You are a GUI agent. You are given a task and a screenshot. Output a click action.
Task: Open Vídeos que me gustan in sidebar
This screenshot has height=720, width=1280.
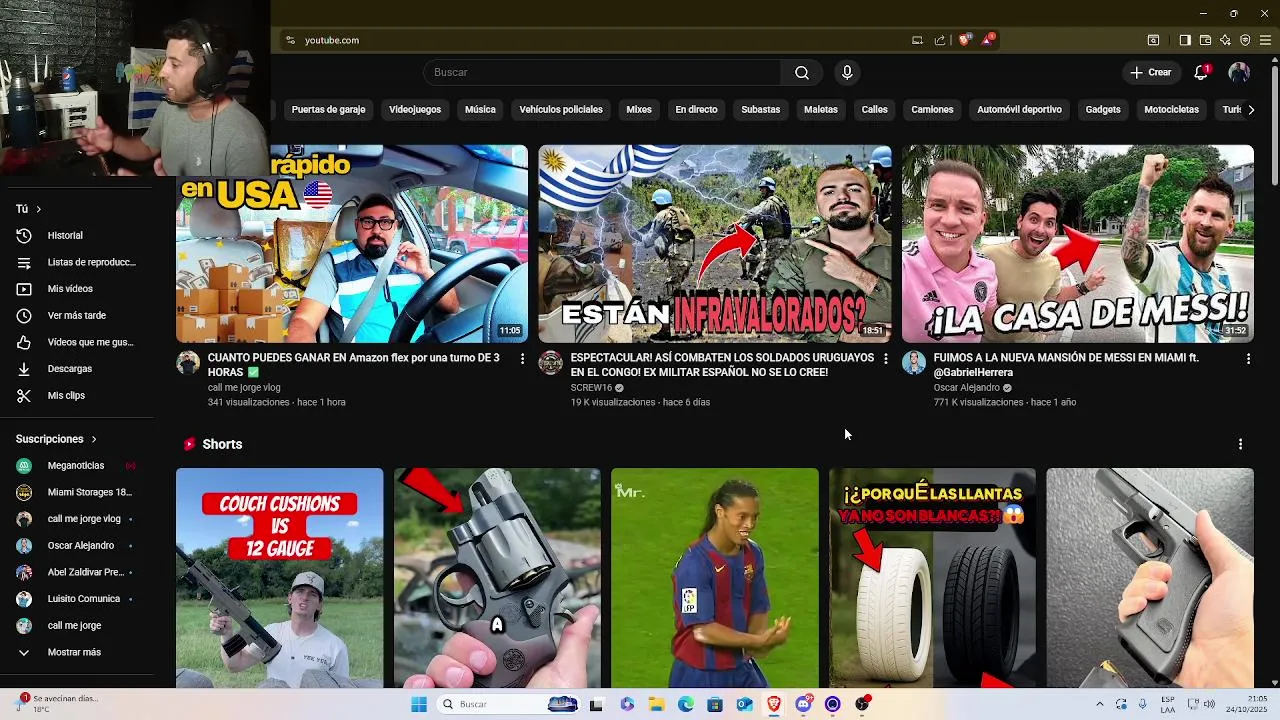coord(77,342)
